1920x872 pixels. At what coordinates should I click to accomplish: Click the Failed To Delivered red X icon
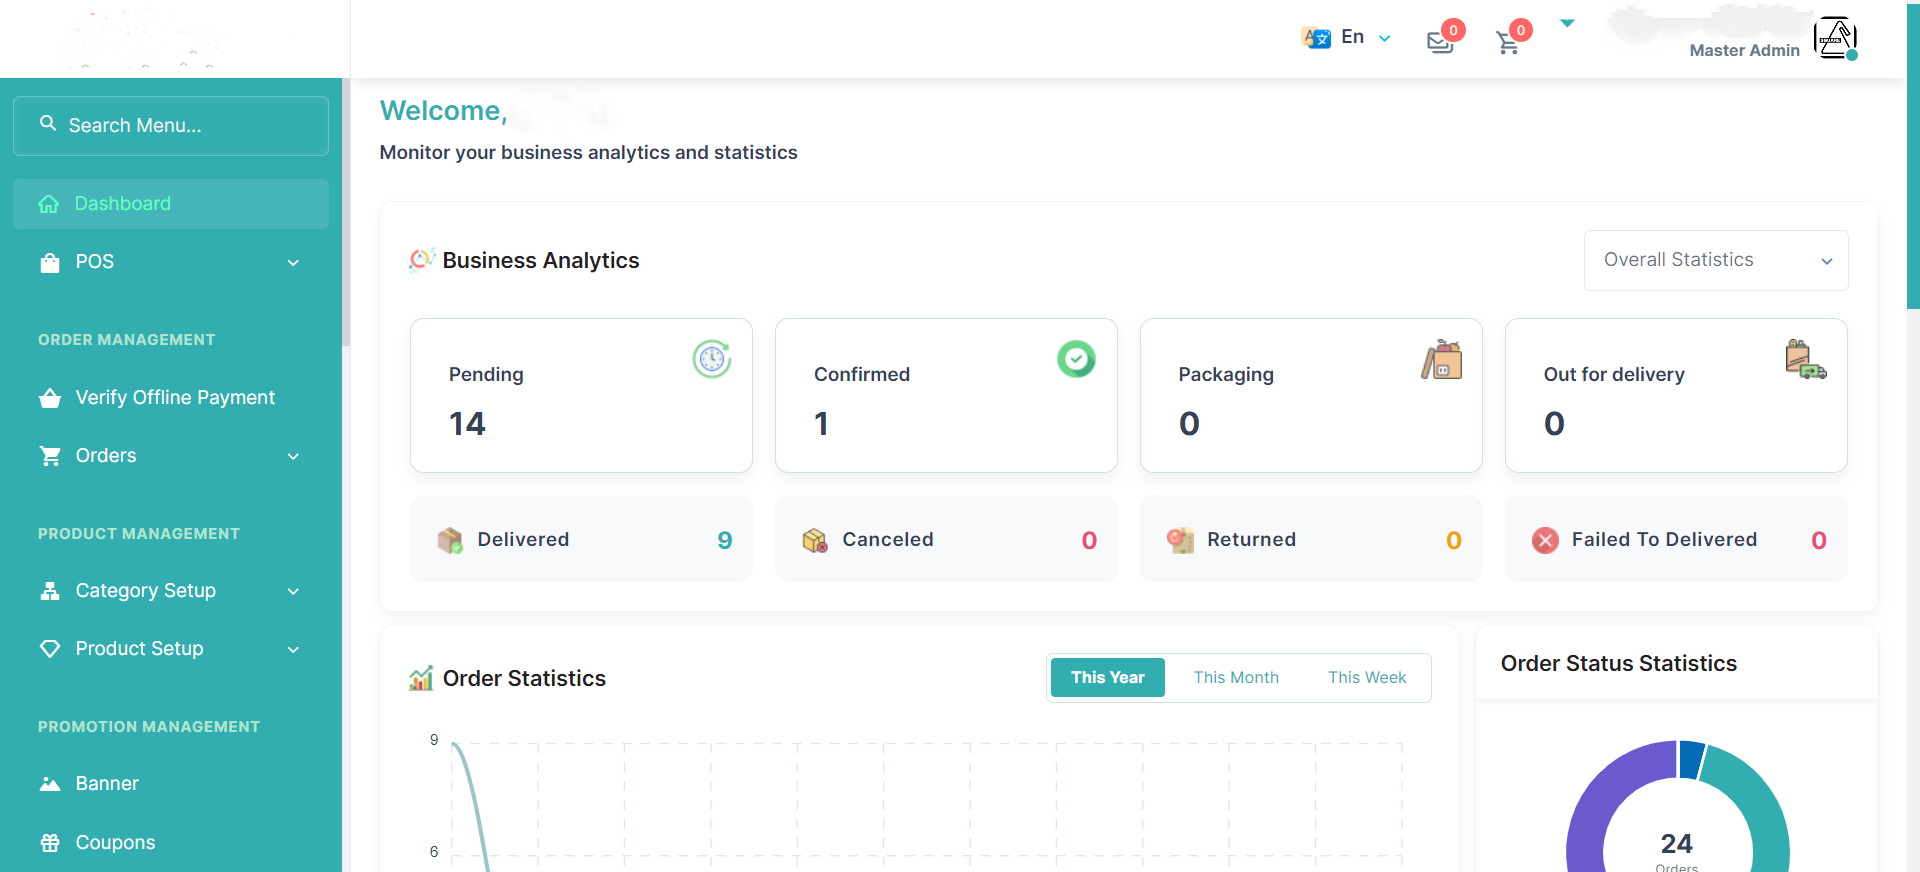click(1545, 540)
